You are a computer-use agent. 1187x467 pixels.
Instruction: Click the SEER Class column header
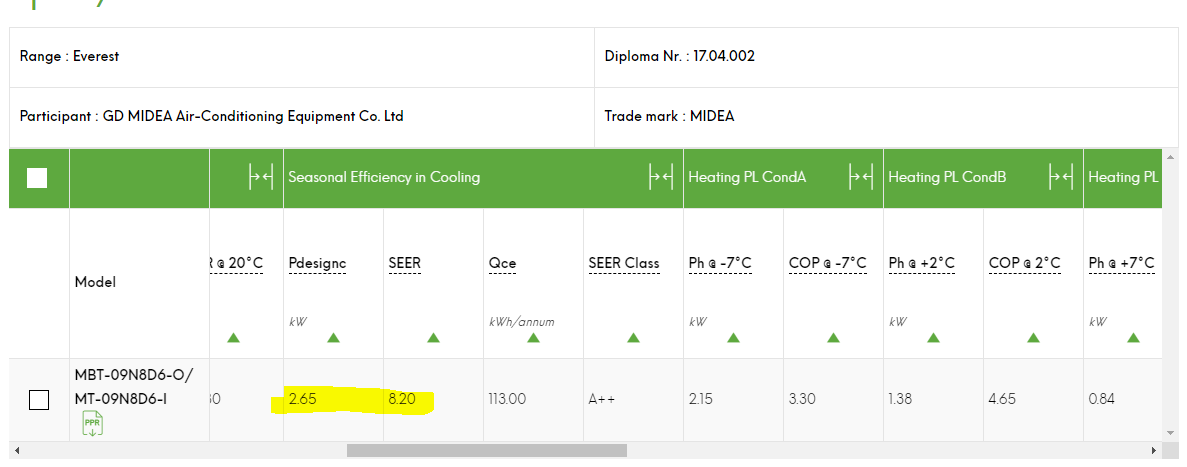[x=624, y=263]
